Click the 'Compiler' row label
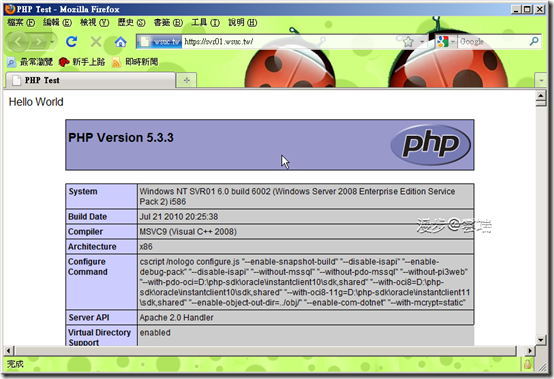This screenshot has width=554, height=379. pyautogui.click(x=85, y=232)
